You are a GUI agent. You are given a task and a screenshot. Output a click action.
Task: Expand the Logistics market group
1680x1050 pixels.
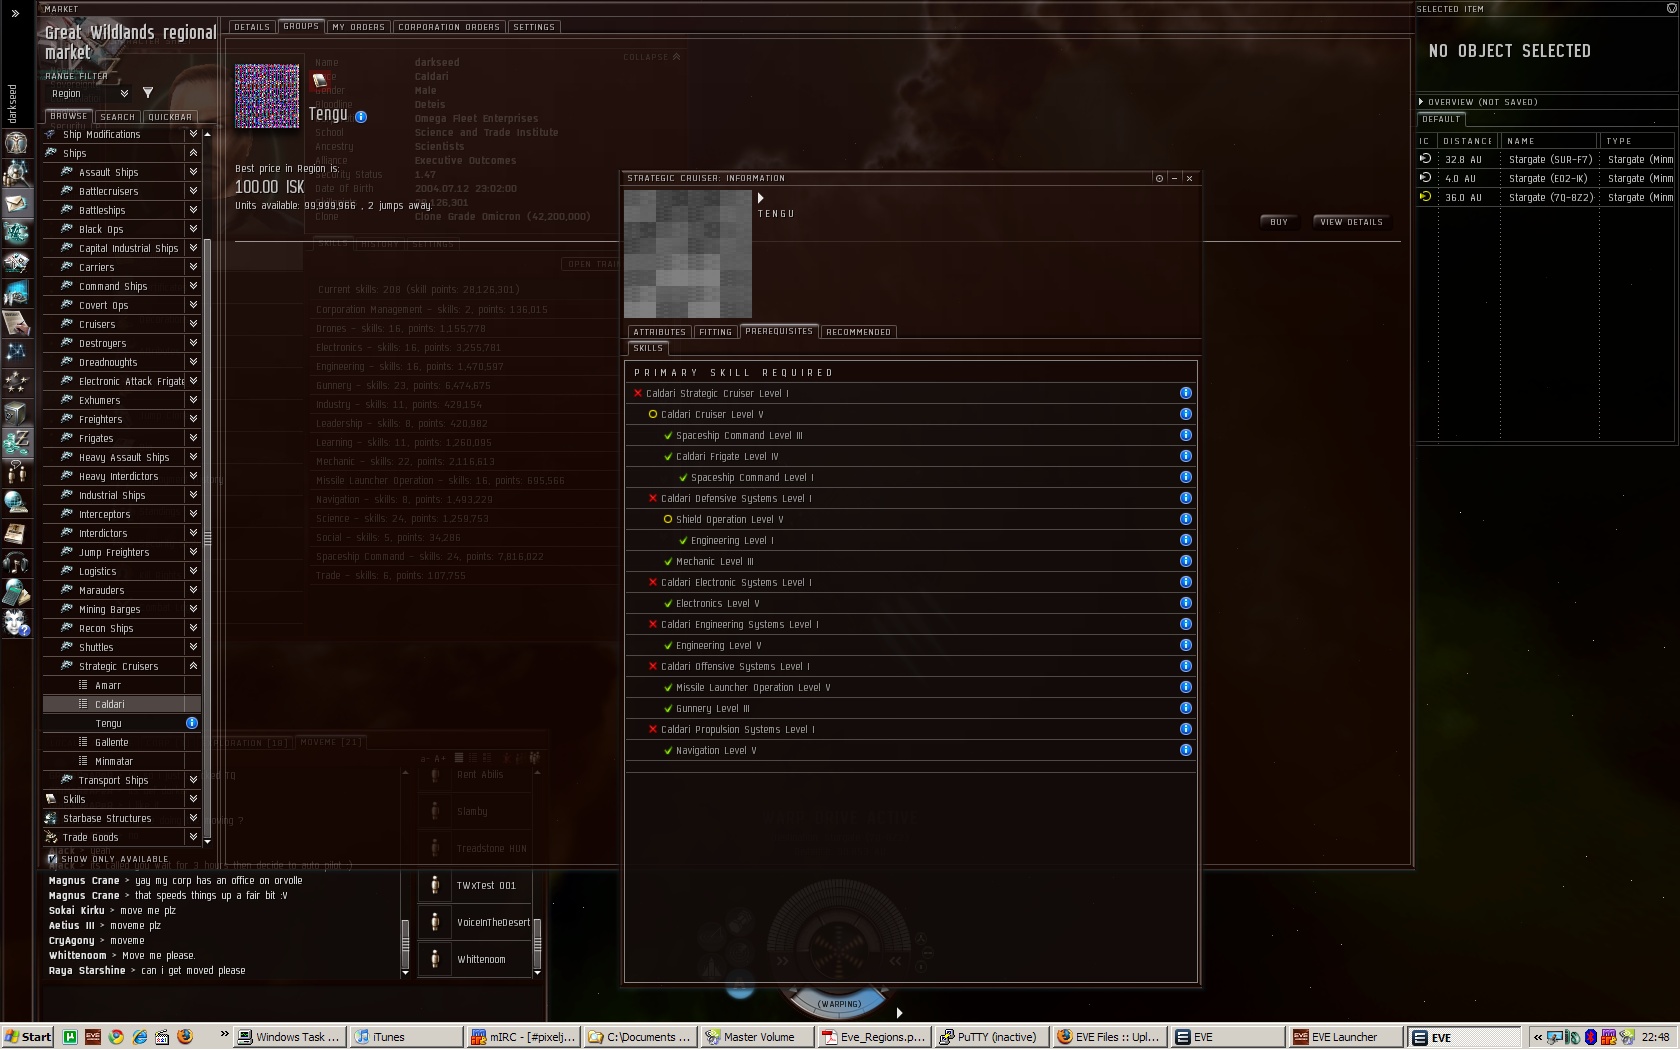[x=193, y=571]
